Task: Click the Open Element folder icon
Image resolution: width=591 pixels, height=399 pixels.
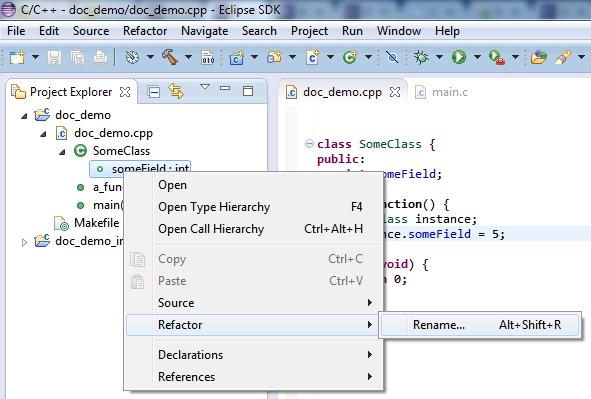Action: point(539,58)
